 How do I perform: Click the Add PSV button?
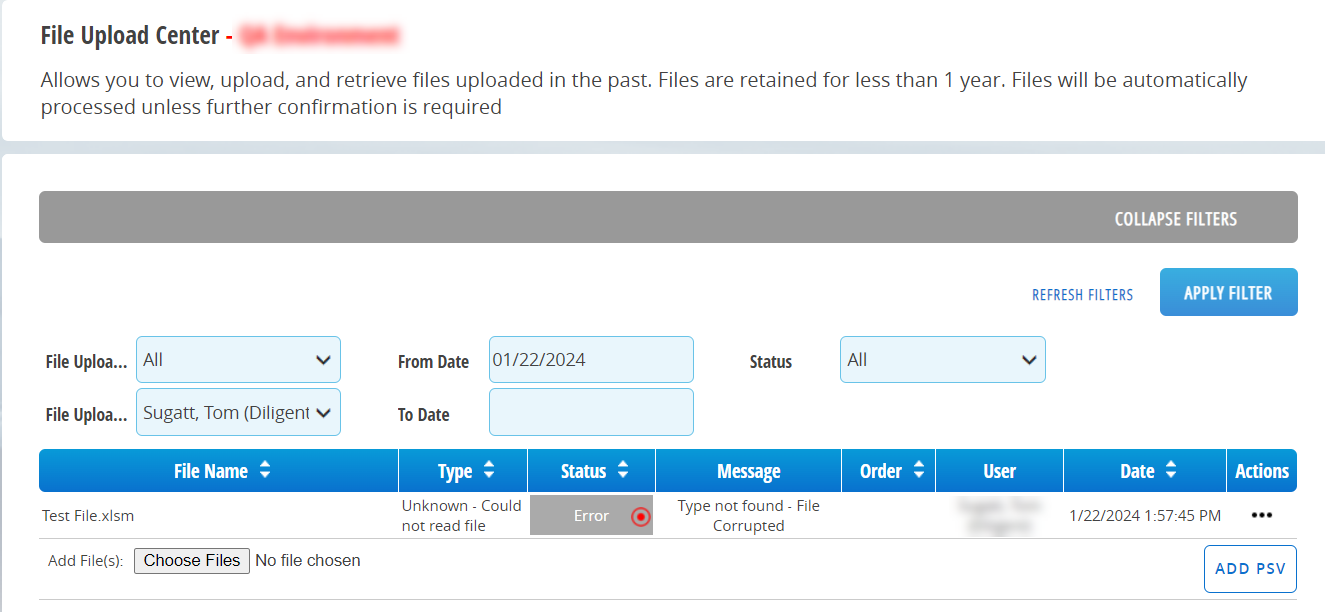[x=1250, y=569]
